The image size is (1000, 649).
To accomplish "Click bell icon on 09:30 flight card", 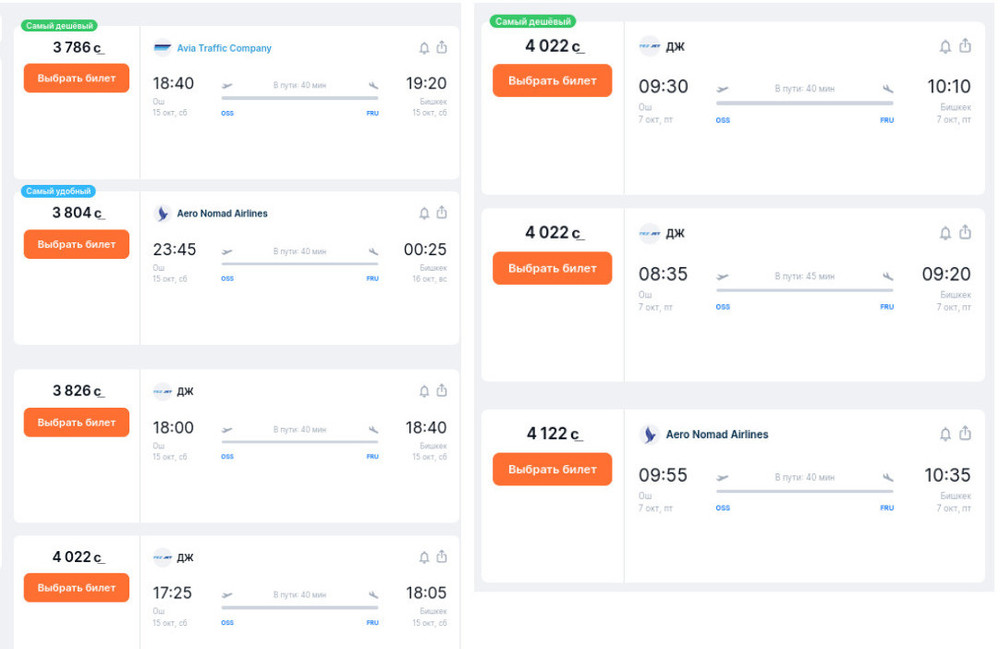I will (945, 47).
